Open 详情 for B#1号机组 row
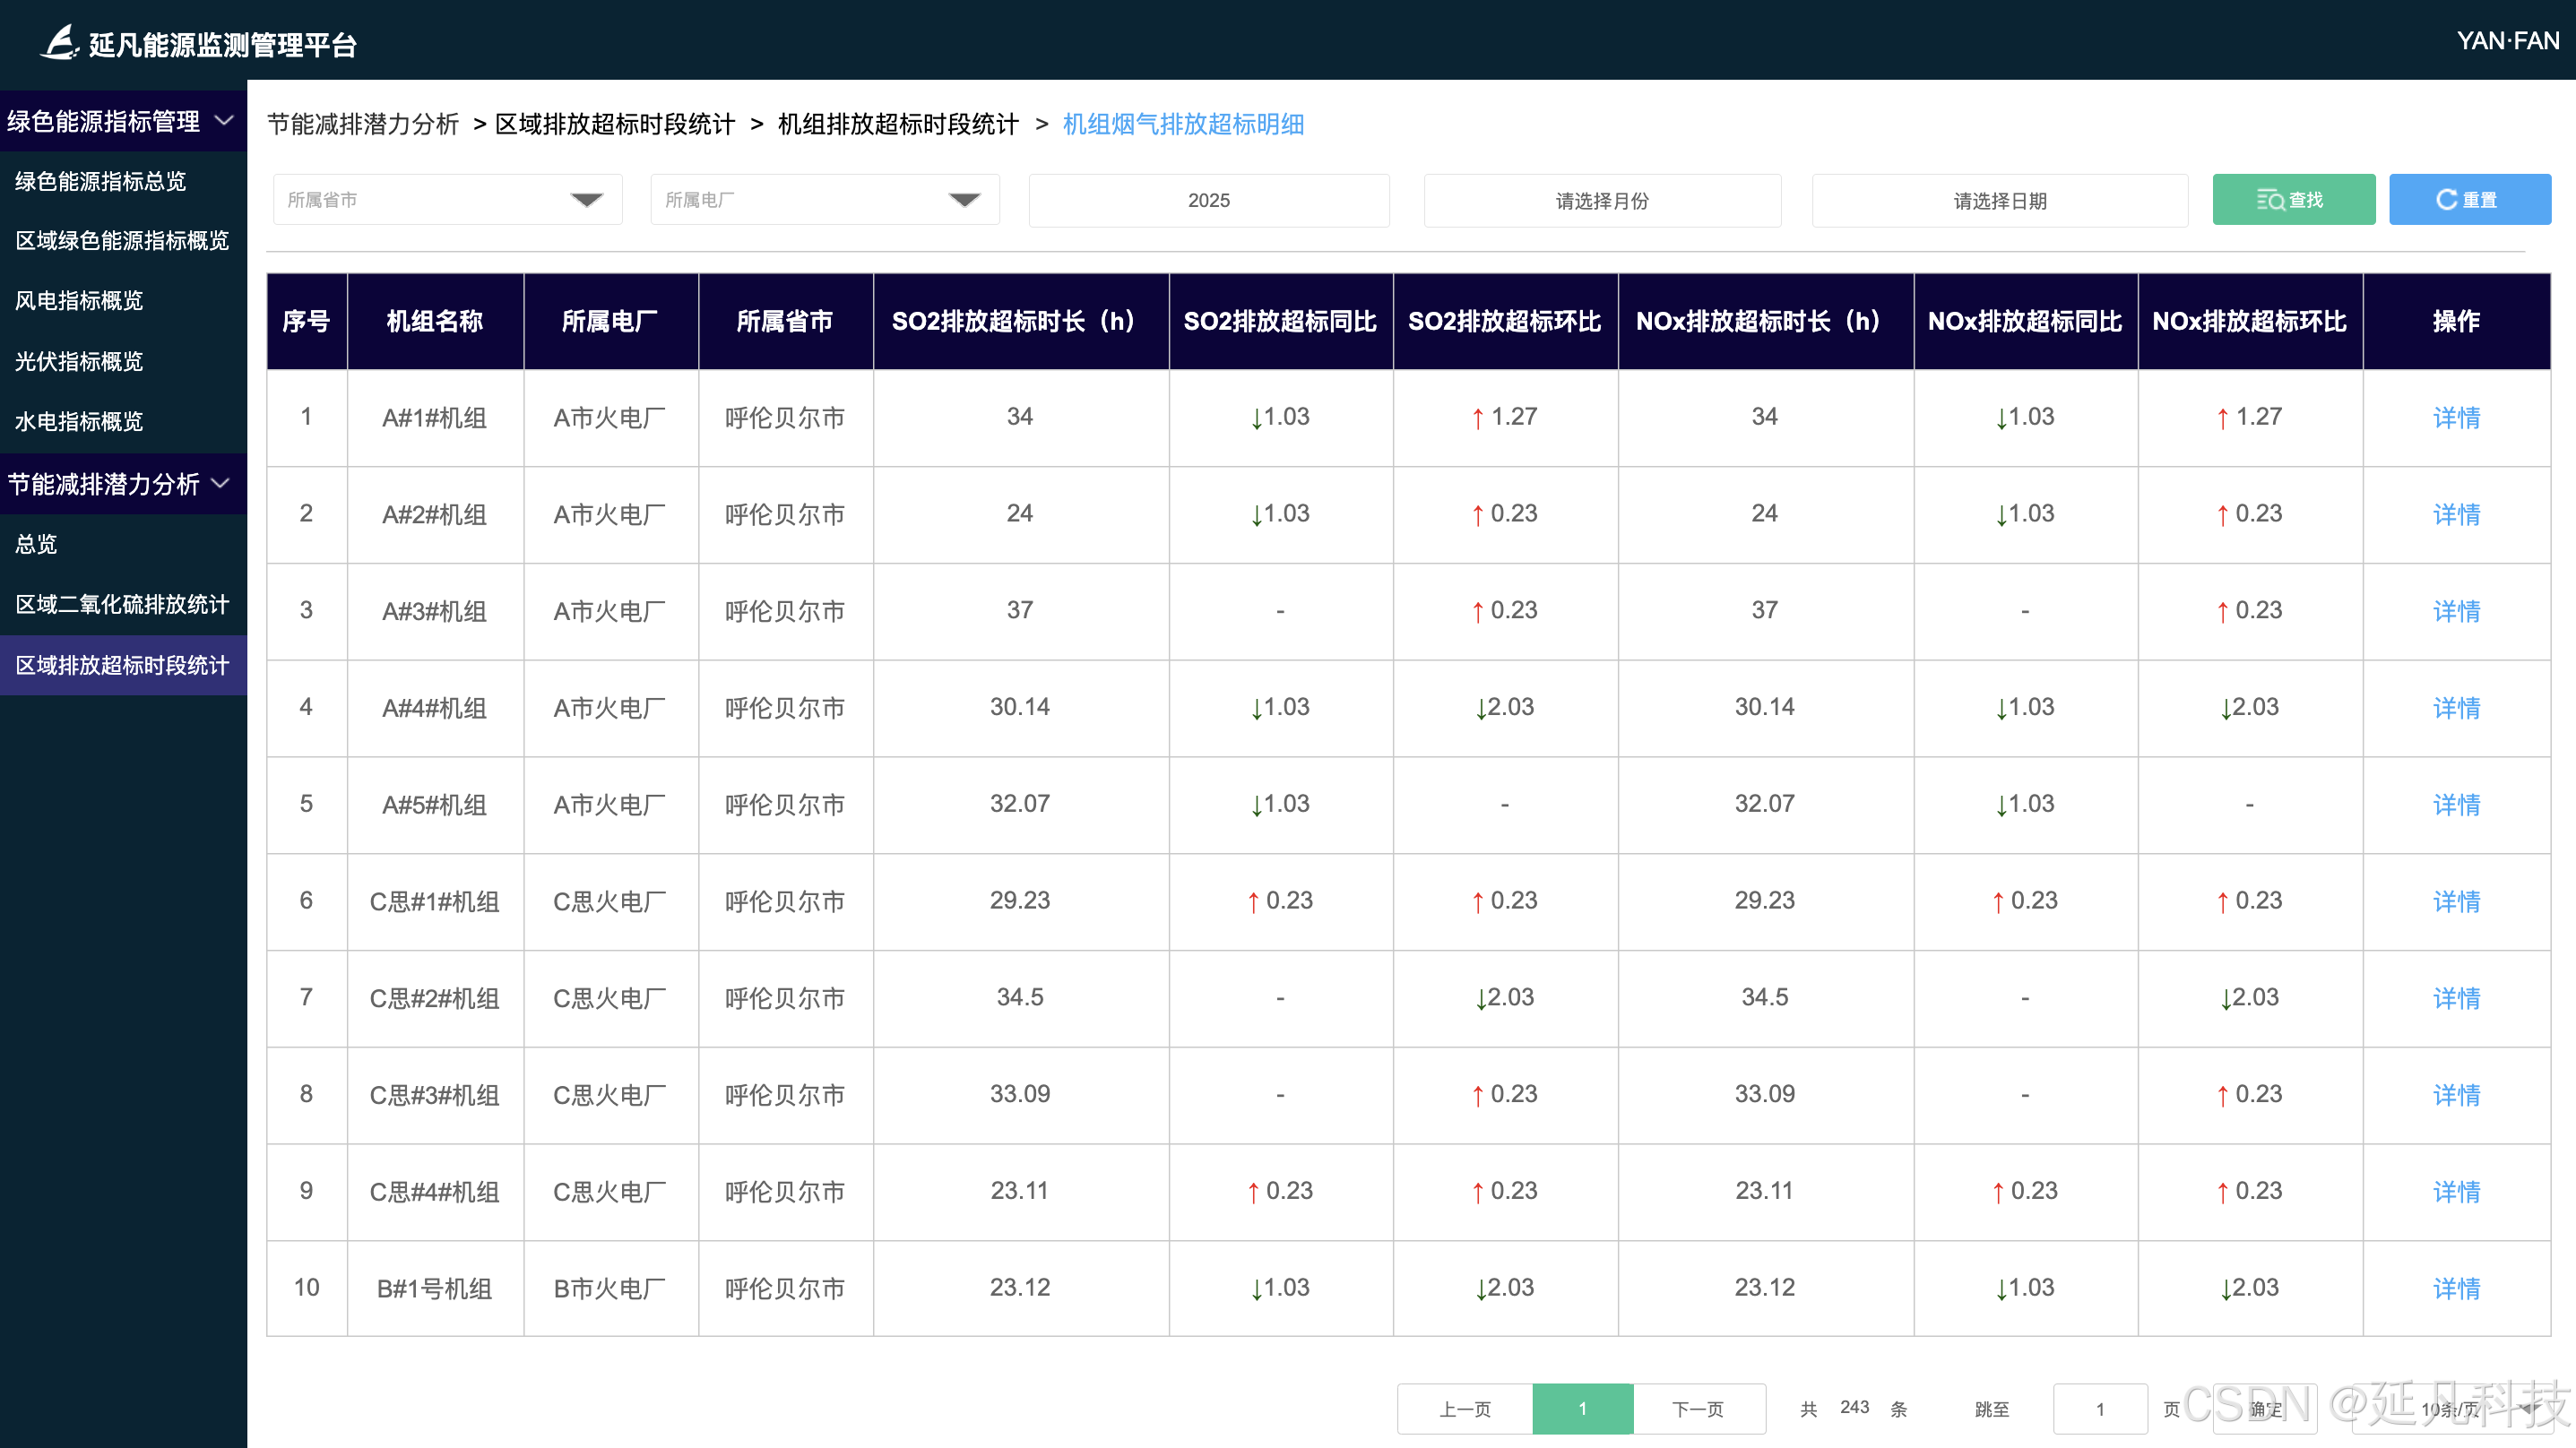 point(2456,1288)
